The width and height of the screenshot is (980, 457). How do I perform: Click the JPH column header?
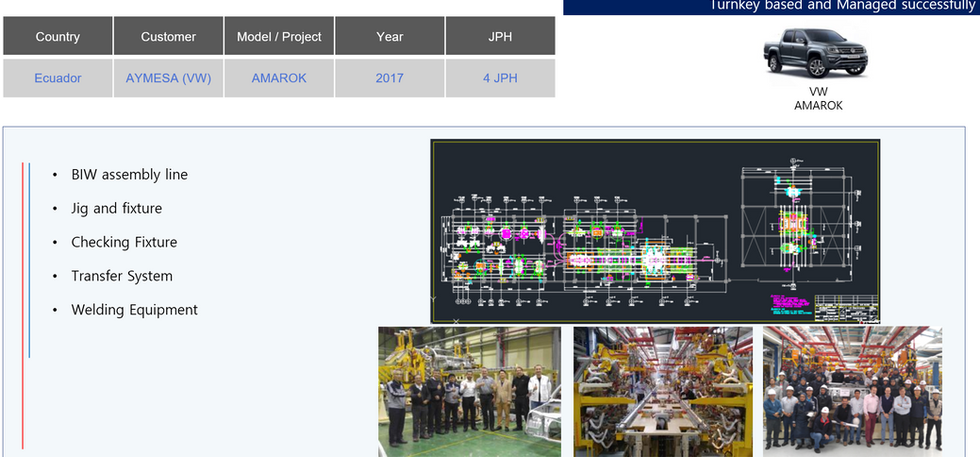point(500,36)
